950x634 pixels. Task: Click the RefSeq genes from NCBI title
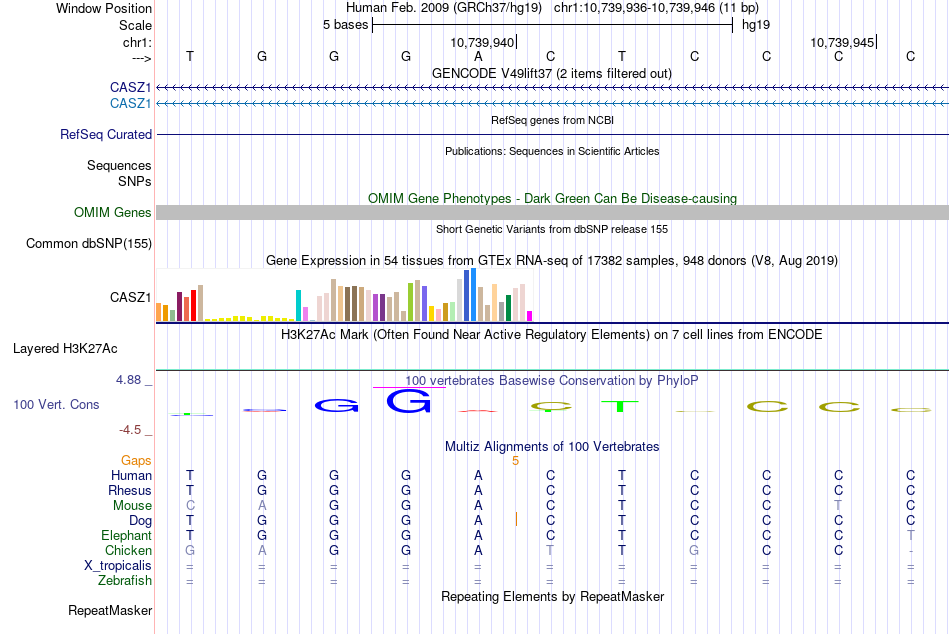552,120
